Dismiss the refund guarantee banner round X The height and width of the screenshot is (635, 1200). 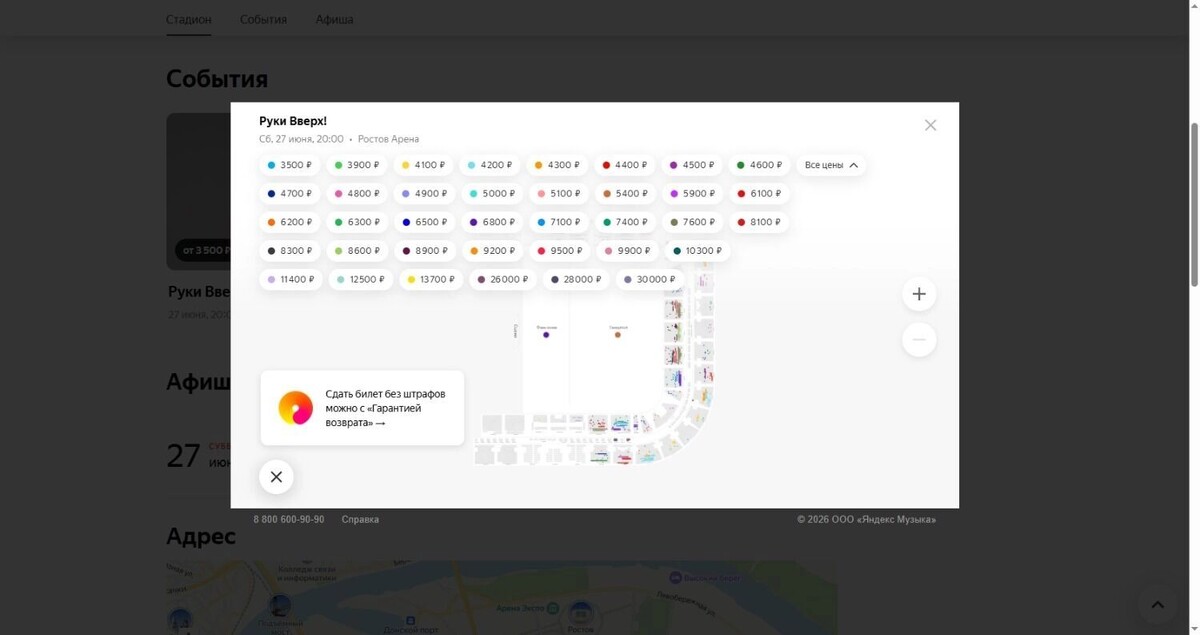[x=276, y=477]
